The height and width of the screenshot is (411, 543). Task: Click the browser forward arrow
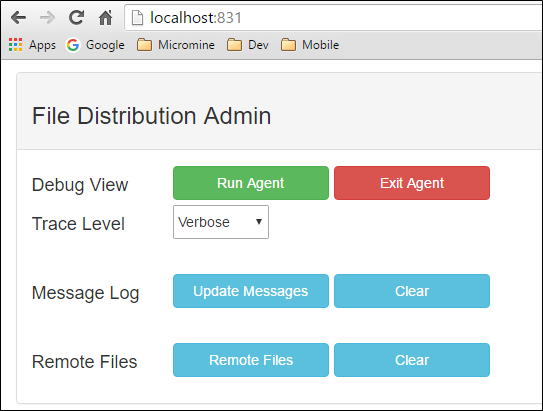[47, 17]
